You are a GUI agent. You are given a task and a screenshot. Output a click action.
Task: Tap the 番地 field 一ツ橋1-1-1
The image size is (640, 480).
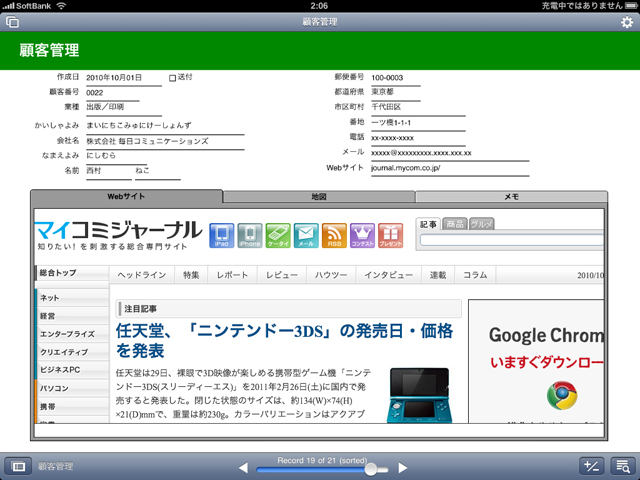tap(418, 122)
